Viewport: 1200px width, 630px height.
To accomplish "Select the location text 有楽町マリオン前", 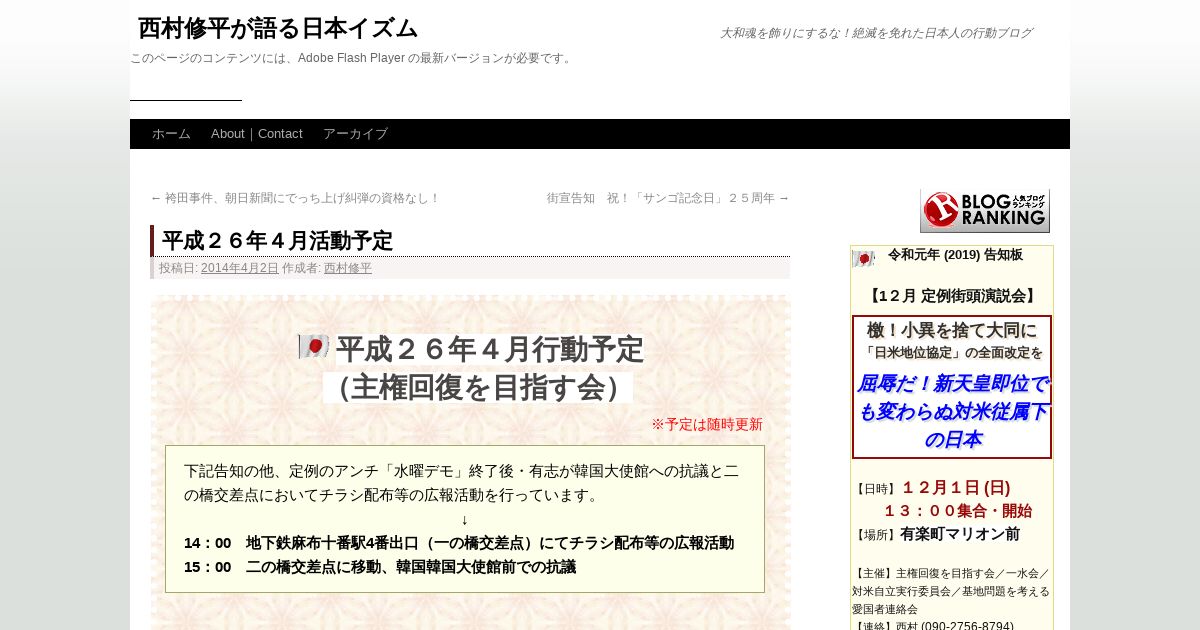I will (960, 534).
